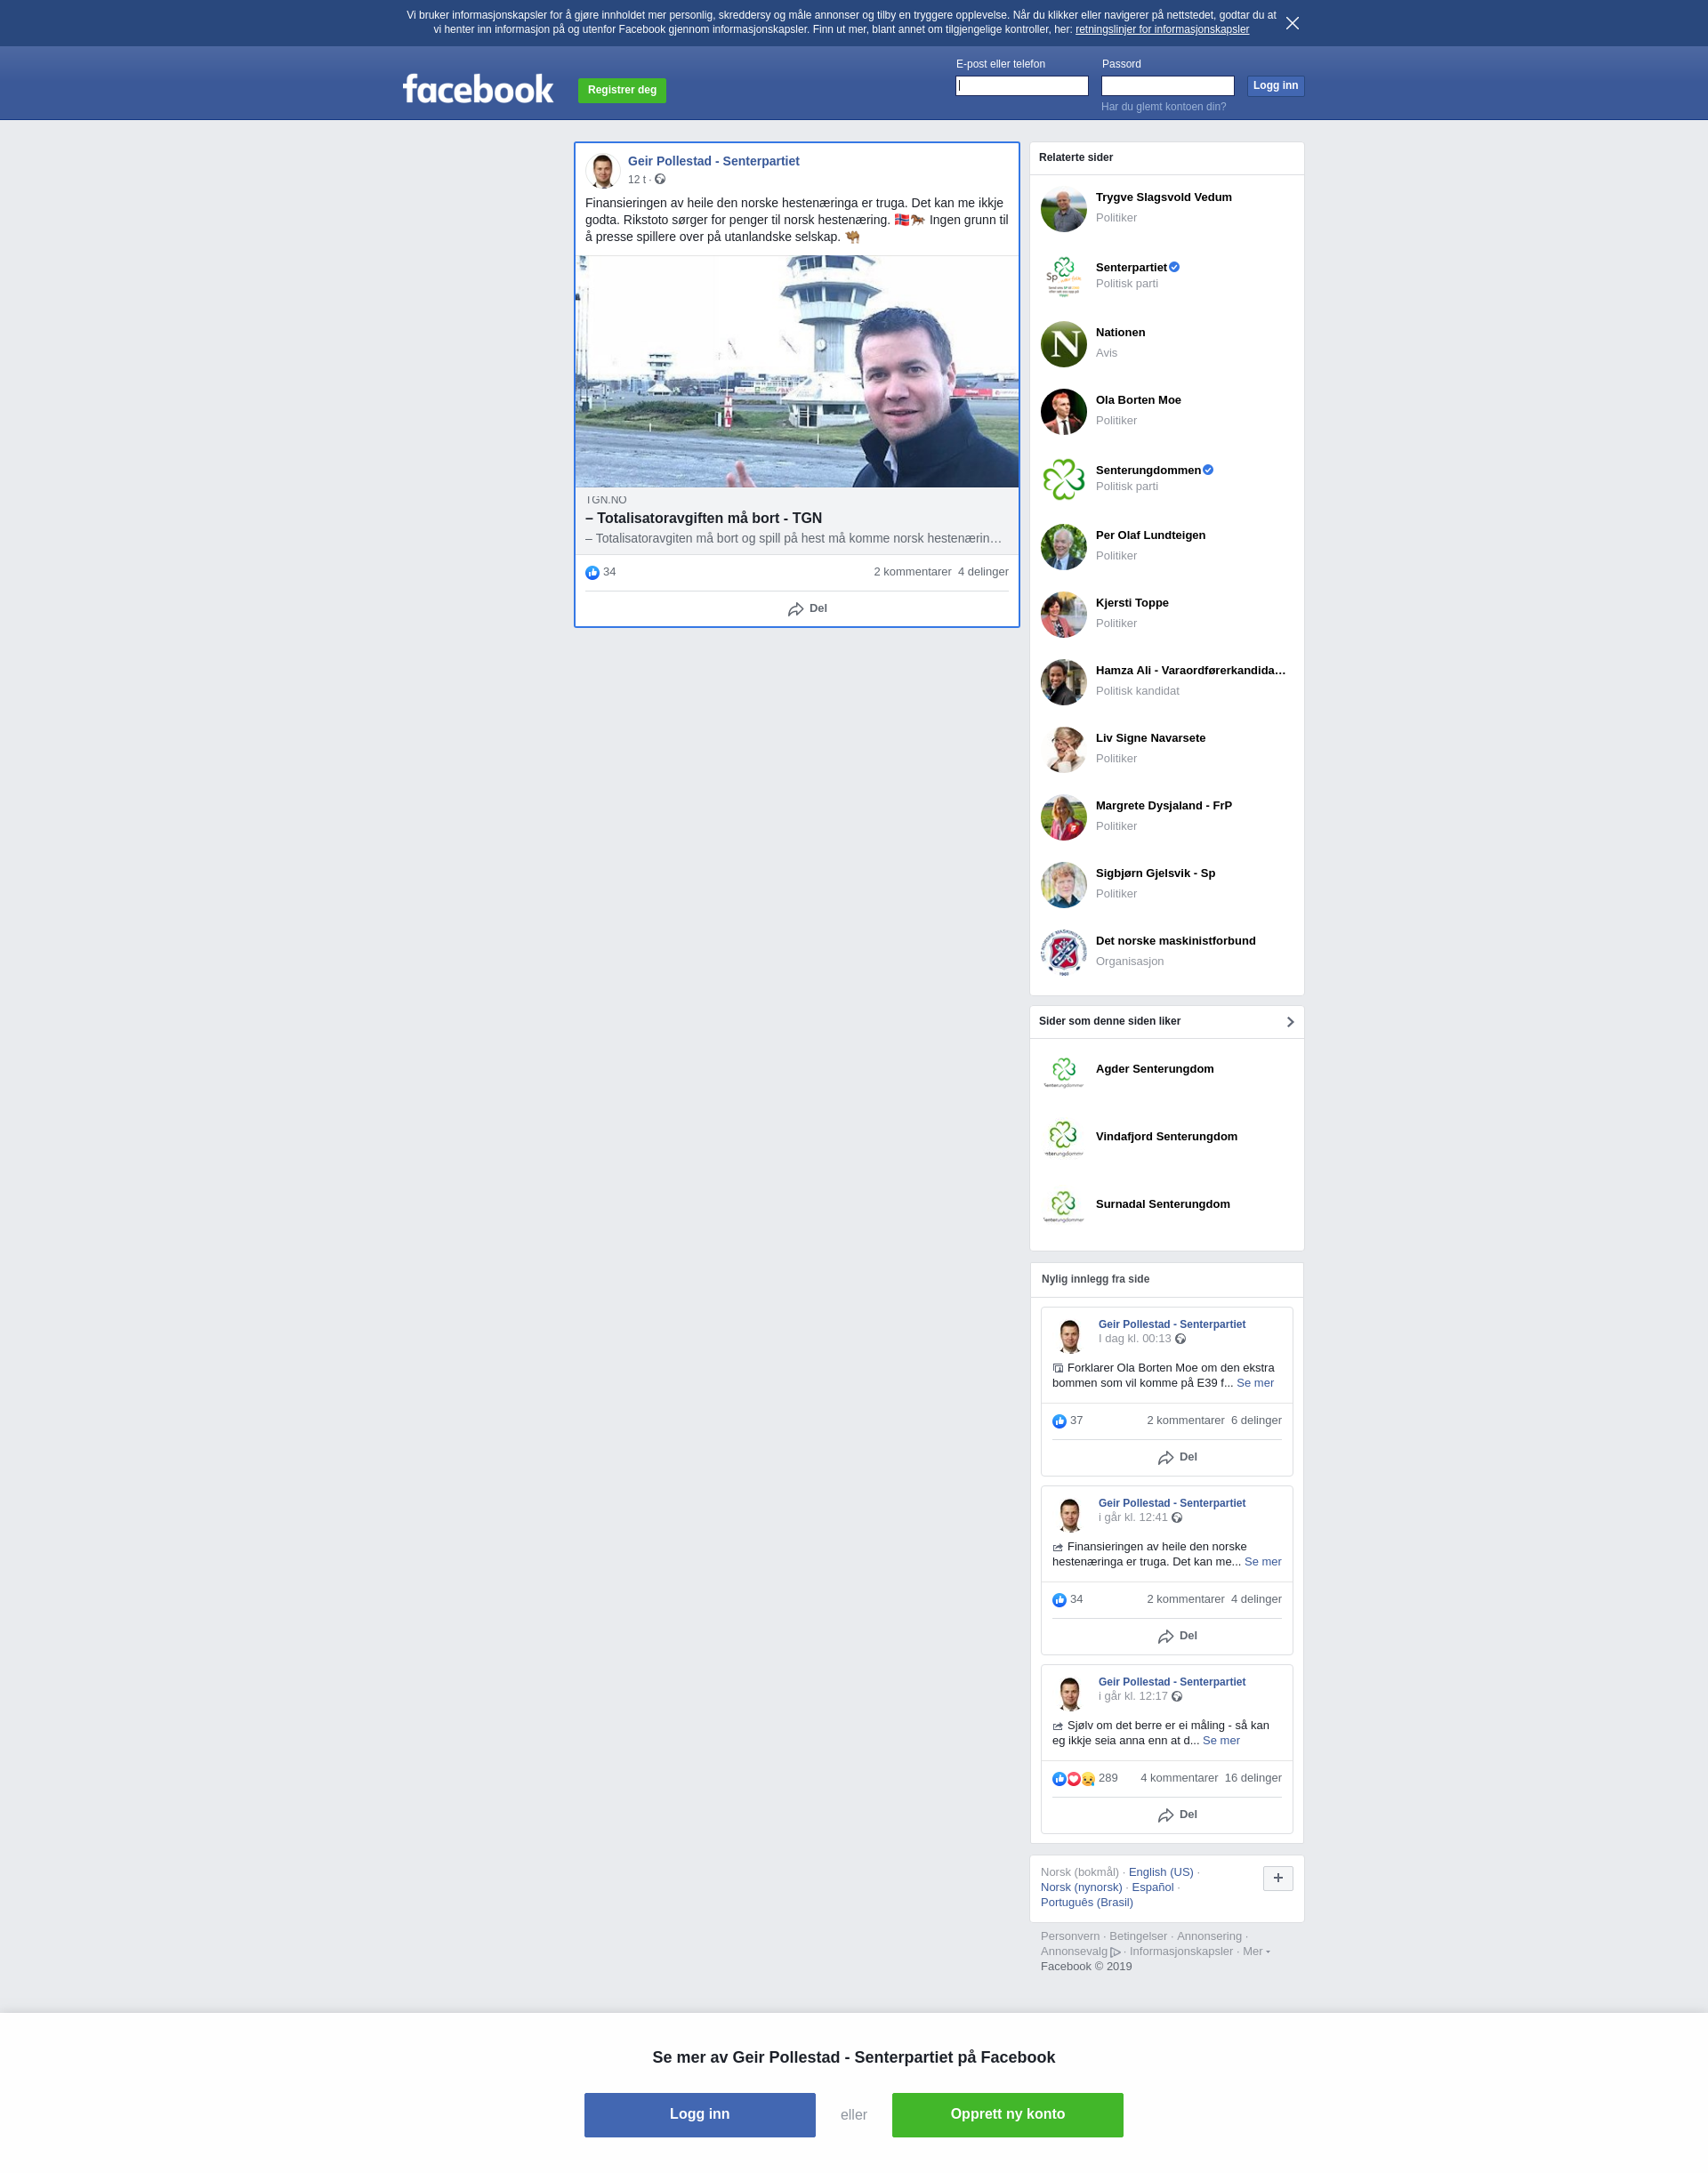Focus the E-post eller telefon field
The image size is (1708, 2173).
pyautogui.click(x=1021, y=86)
